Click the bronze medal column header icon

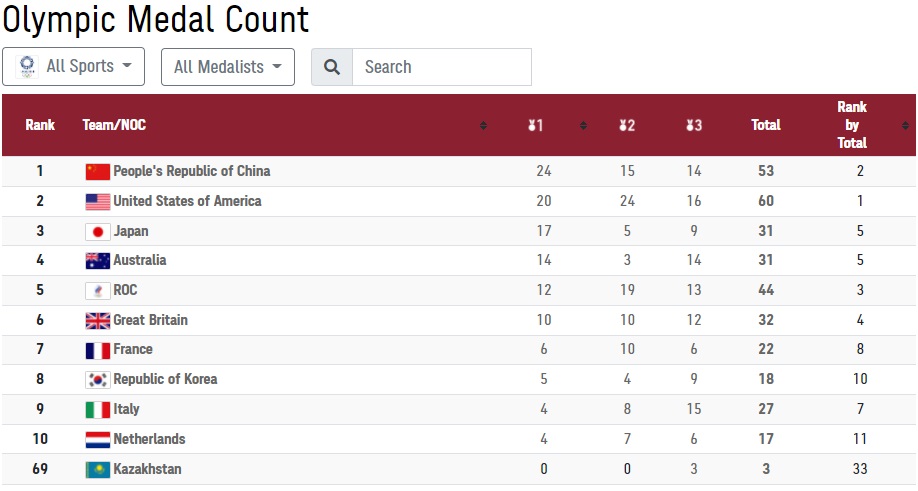point(694,125)
